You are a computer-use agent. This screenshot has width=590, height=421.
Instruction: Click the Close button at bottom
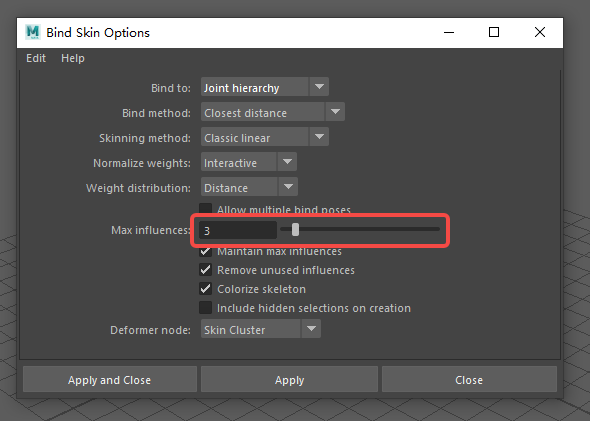(469, 379)
